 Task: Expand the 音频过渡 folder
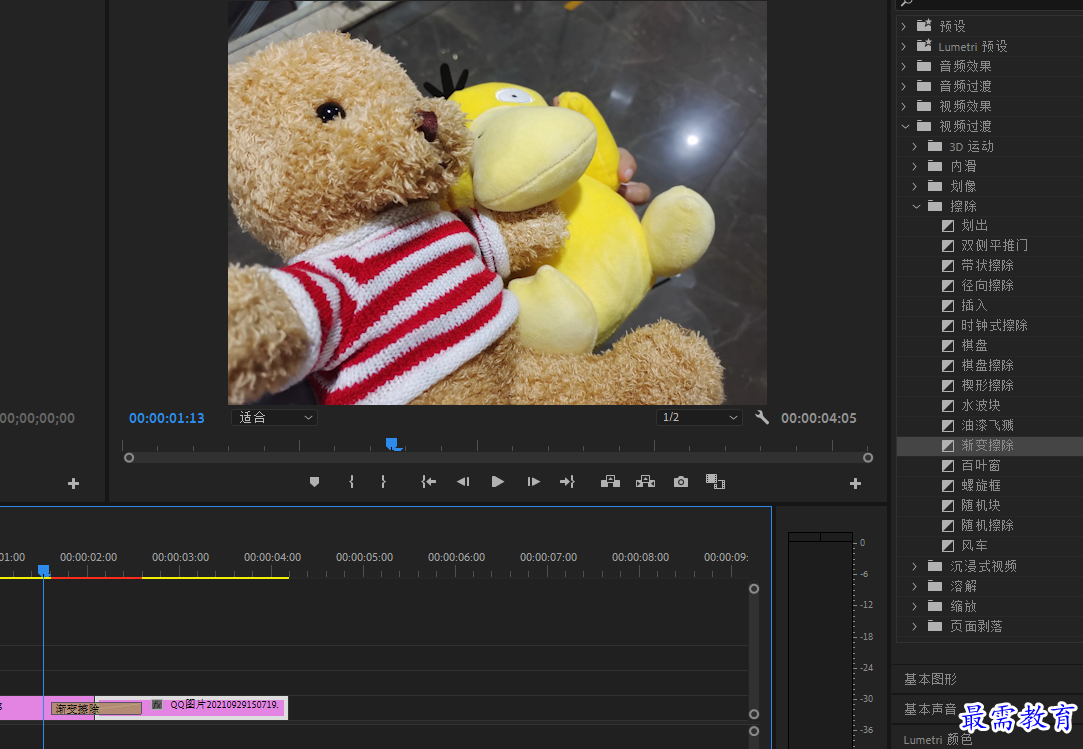[904, 86]
